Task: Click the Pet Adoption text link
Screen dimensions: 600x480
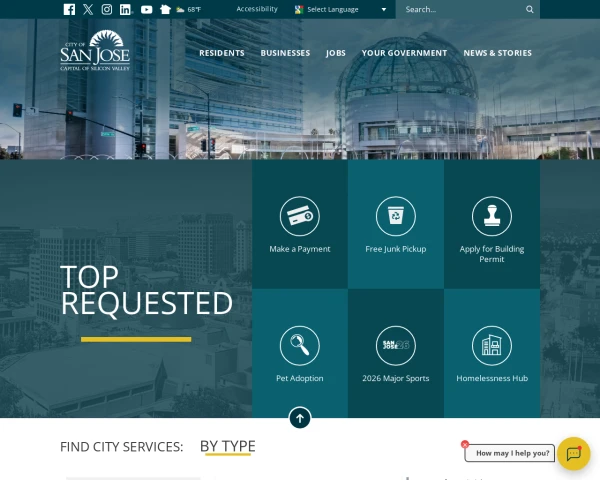Action: point(300,379)
